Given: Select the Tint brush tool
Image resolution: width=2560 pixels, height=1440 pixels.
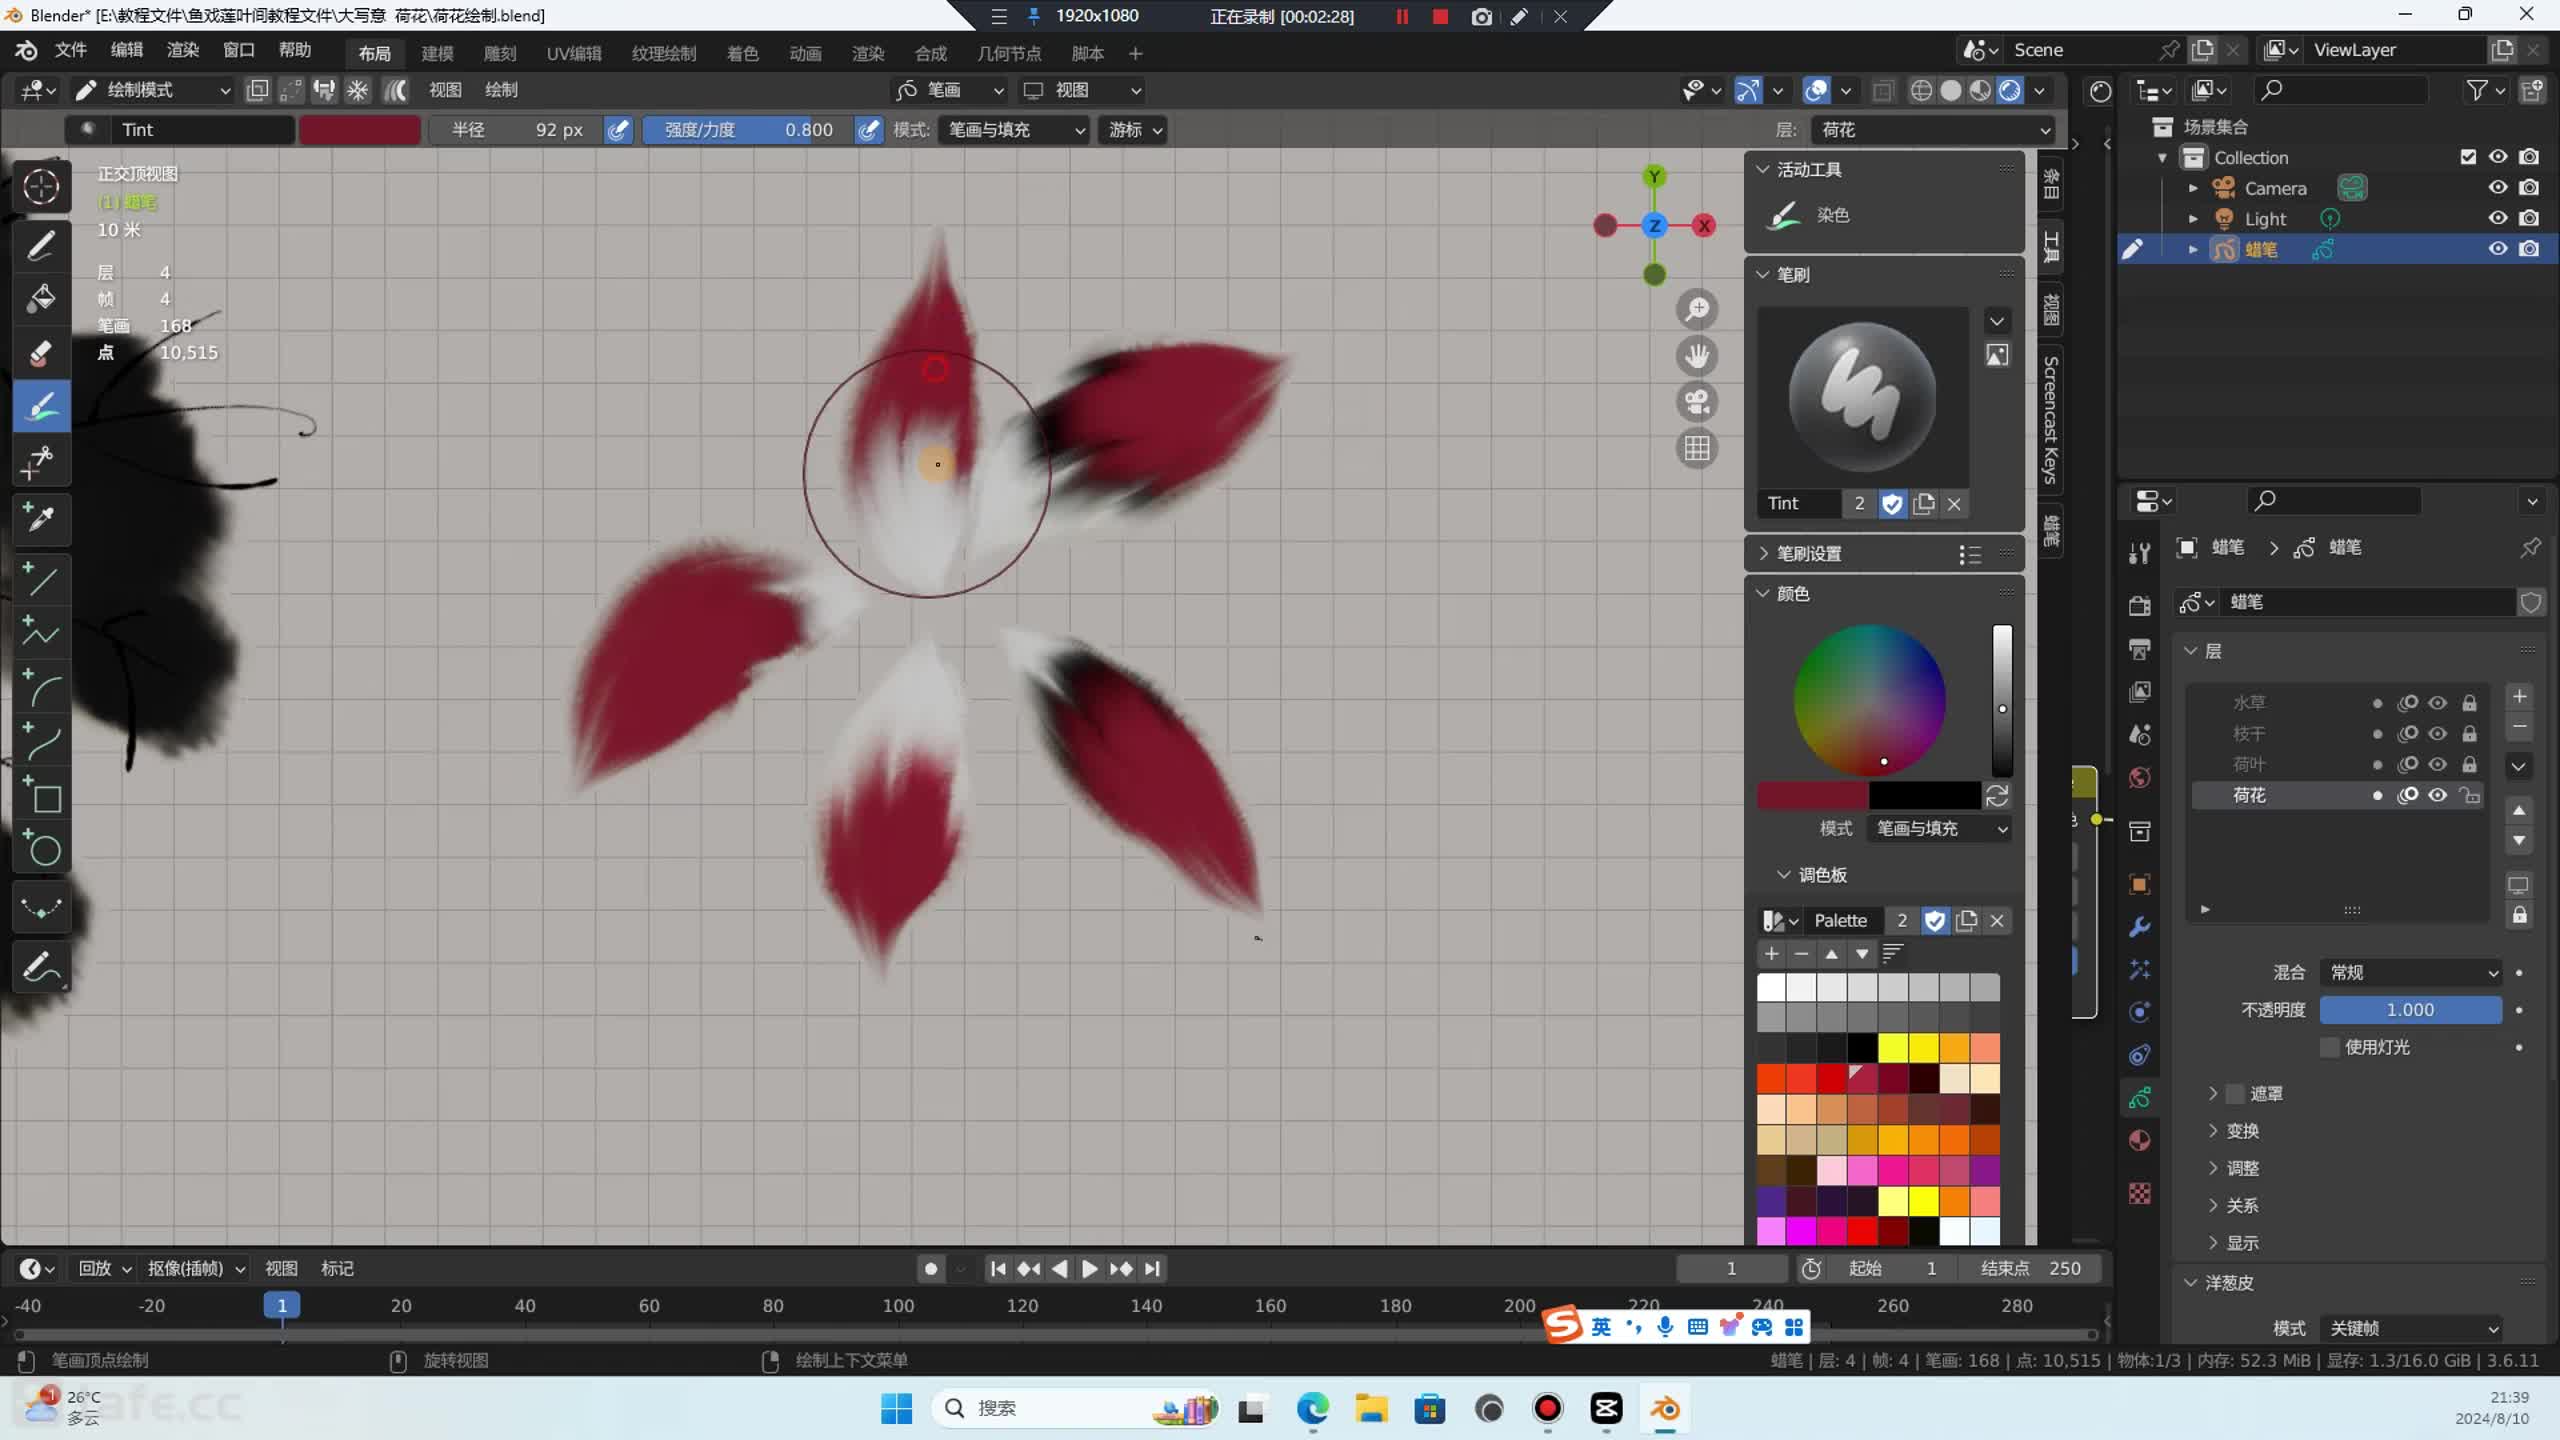Looking at the screenshot, I should tap(41, 407).
